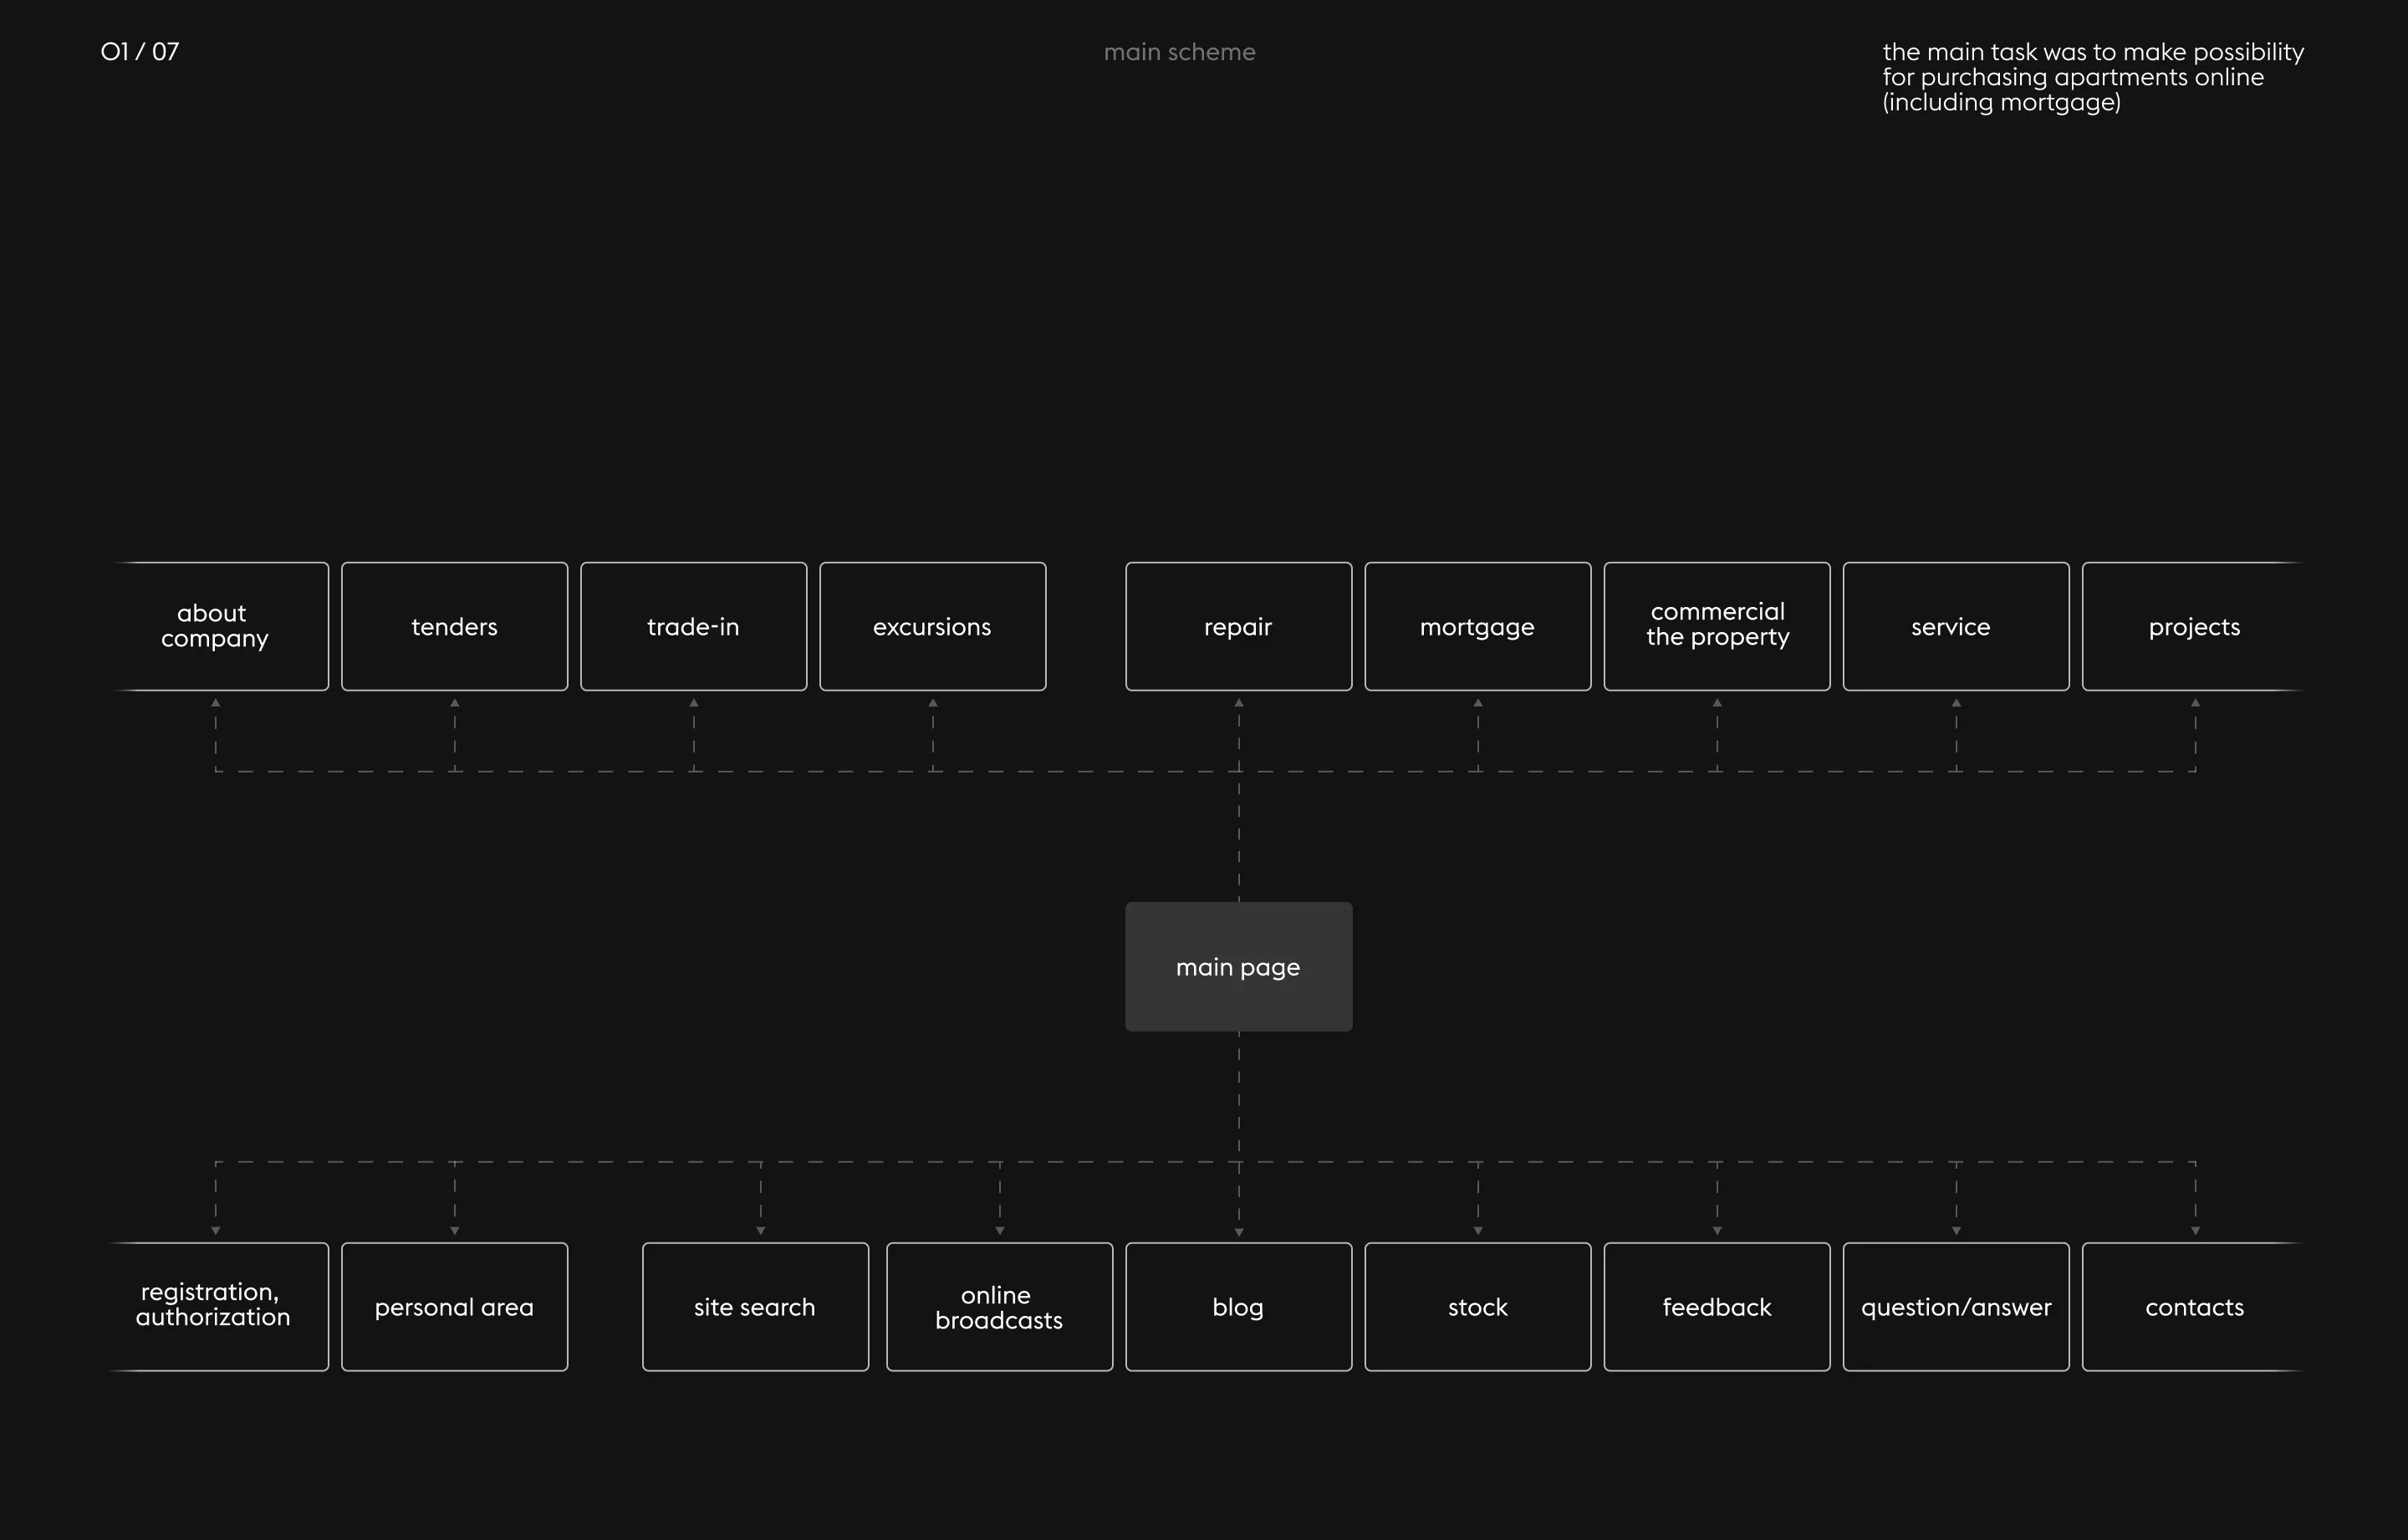The height and width of the screenshot is (1540, 2408).
Task: Click the 'contacts' box
Action: (2194, 1306)
